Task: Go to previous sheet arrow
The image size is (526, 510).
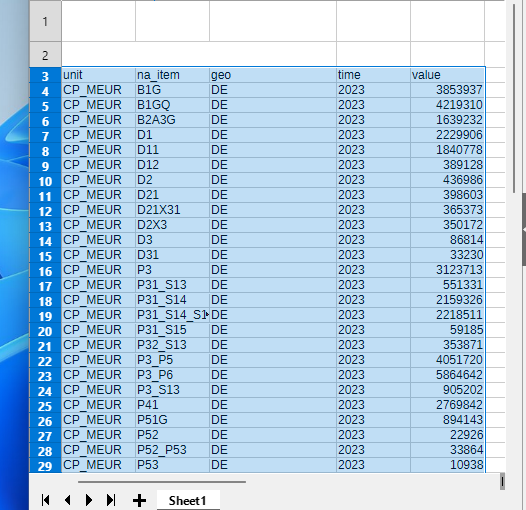Action: point(67,500)
